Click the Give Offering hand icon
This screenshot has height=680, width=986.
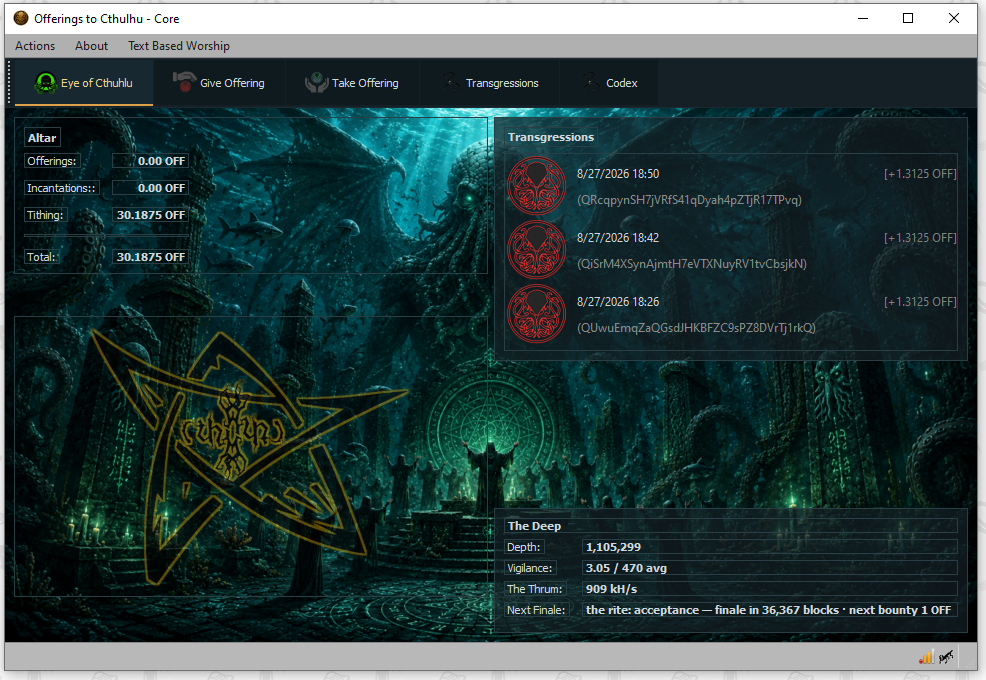tap(184, 82)
